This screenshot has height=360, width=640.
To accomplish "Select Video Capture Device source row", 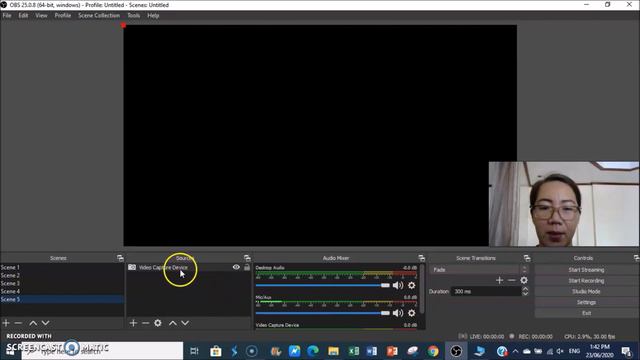I will (189, 267).
